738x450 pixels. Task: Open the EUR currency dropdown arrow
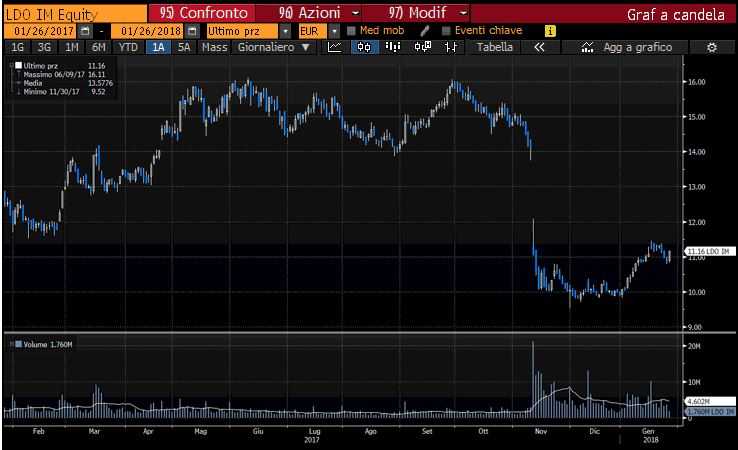(334, 31)
